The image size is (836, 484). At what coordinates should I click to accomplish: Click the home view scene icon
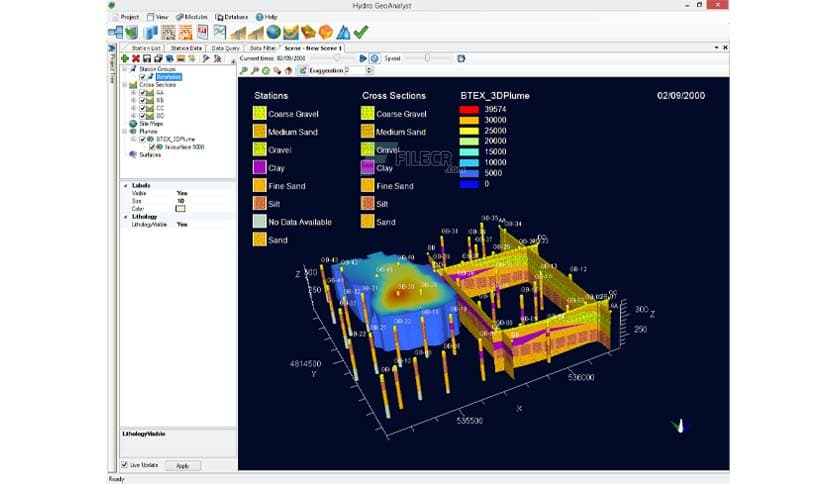click(288, 70)
